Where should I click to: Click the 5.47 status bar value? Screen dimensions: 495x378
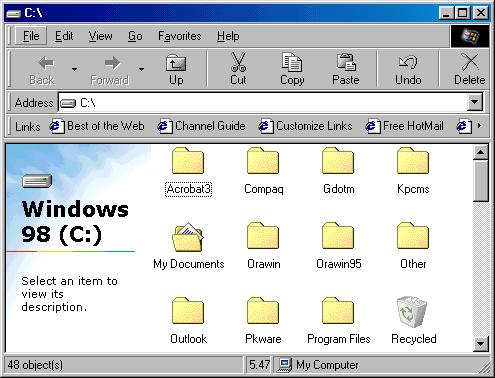(259, 365)
